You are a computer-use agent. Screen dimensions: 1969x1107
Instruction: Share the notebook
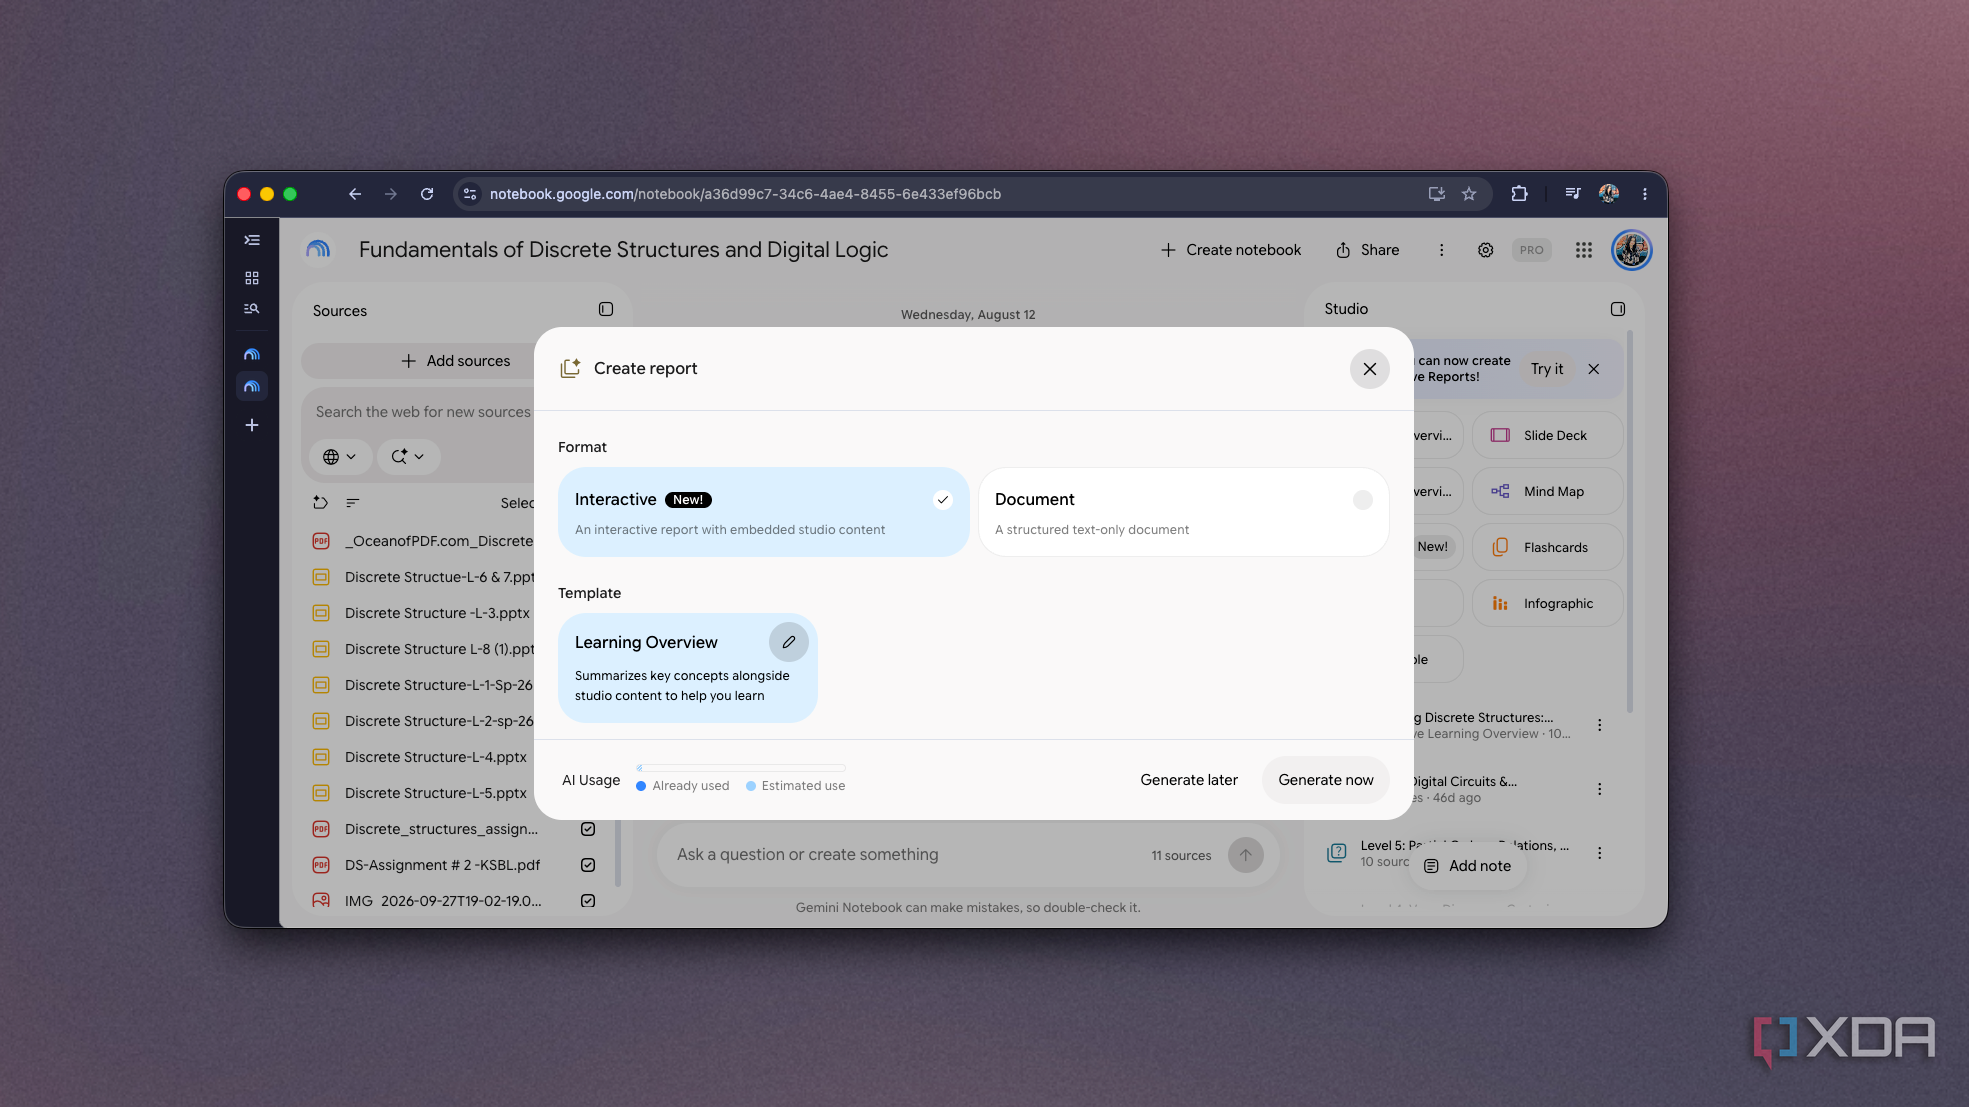tap(1367, 250)
